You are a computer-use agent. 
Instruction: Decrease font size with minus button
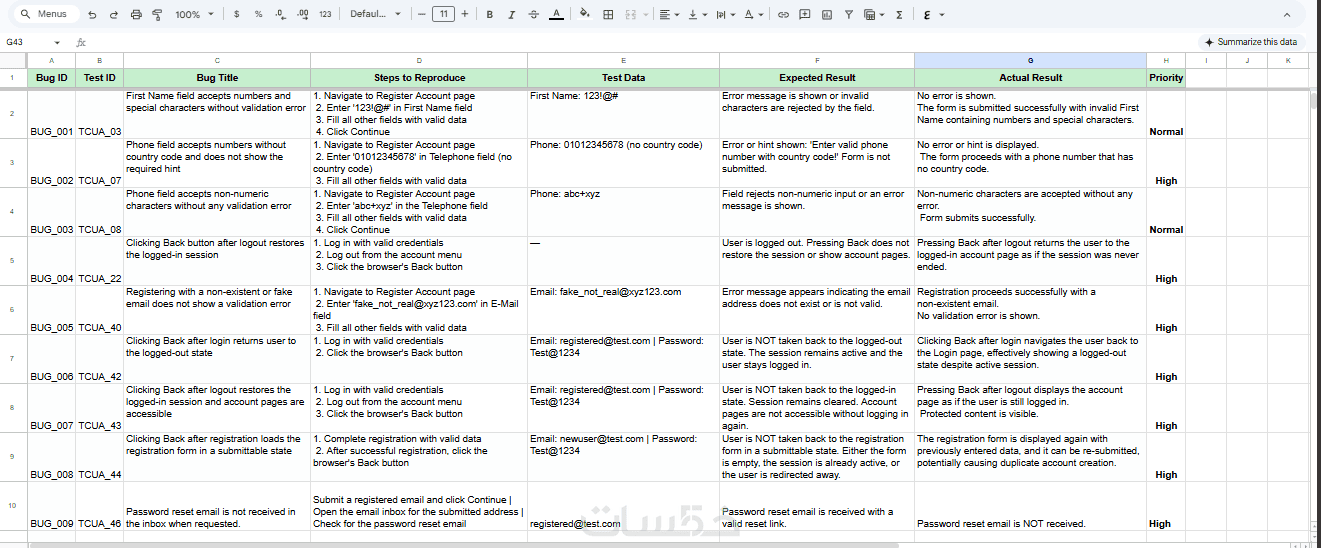click(421, 15)
